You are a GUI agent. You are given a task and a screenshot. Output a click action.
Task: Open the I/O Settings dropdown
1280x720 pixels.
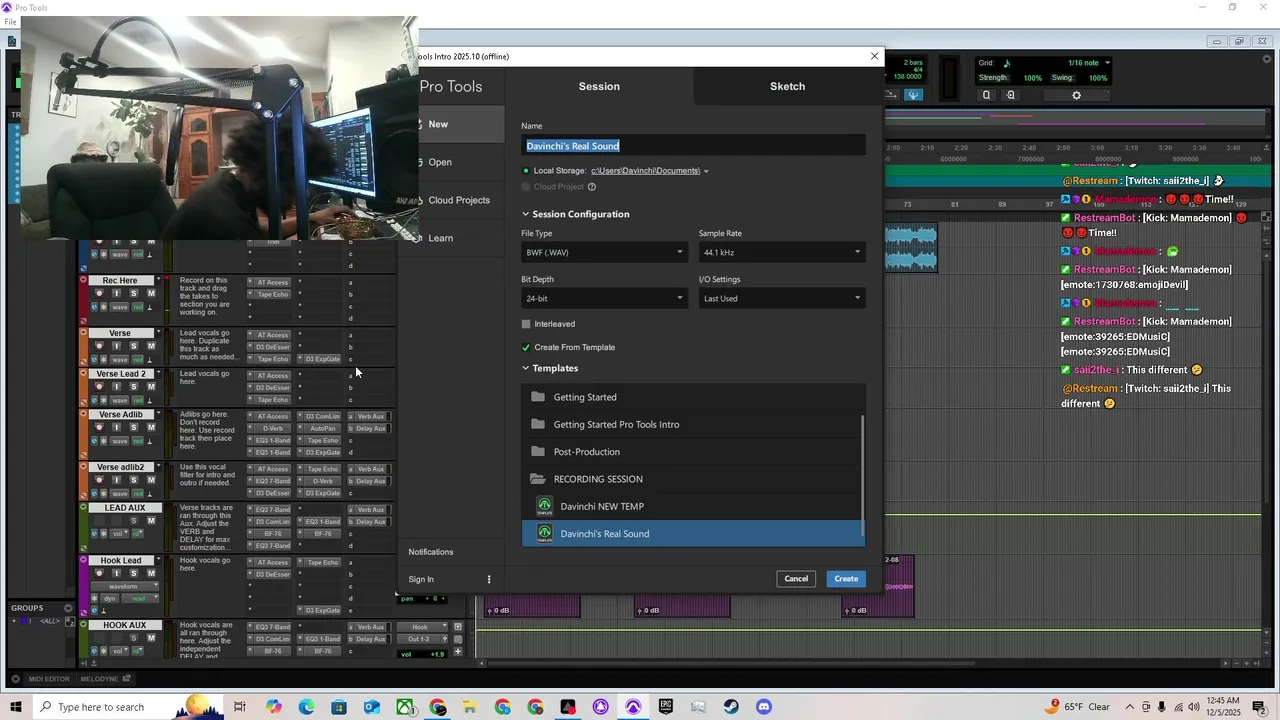pos(781,298)
